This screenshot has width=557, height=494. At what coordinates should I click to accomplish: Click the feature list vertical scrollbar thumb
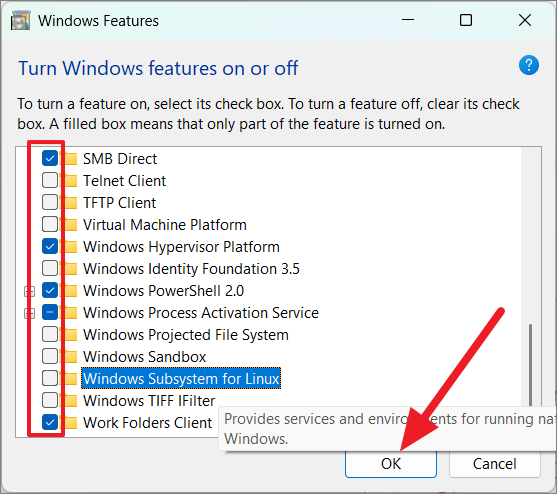[530, 365]
